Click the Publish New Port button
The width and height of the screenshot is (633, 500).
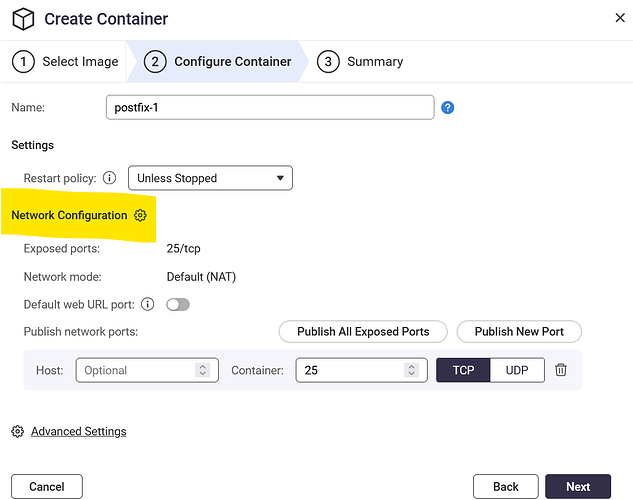(x=519, y=331)
